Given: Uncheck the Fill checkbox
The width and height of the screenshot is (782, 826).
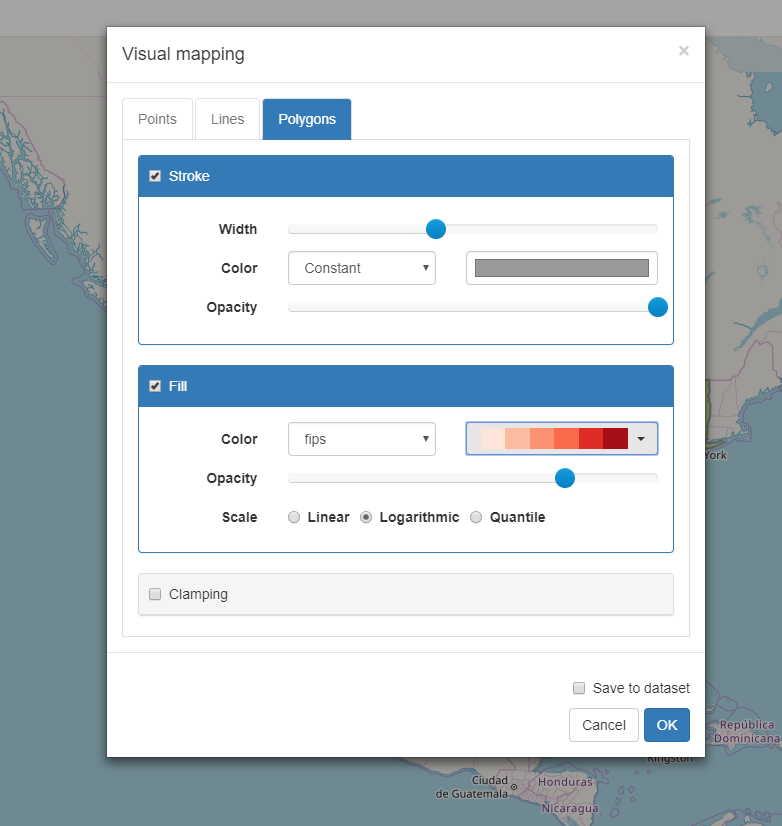Looking at the screenshot, I should [x=155, y=386].
